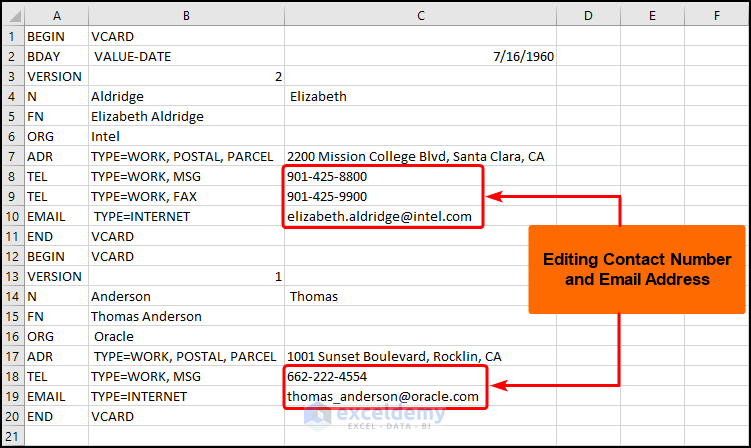Screen dimensions: 751x448
Task: Select column C header
Action: (x=421, y=16)
